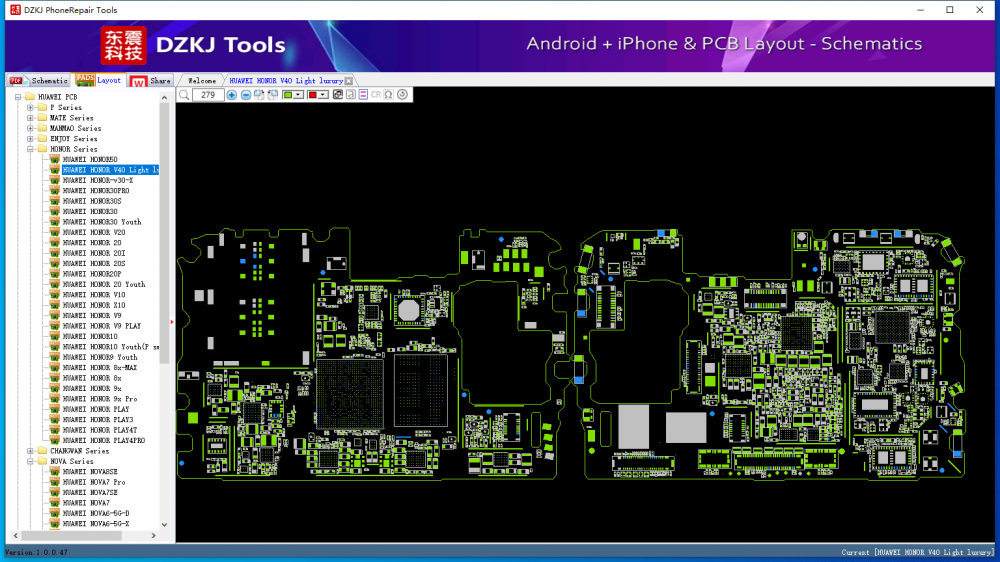Open the green color dropdown
Screen dimensions: 1000x562
pyautogui.click(x=299, y=95)
